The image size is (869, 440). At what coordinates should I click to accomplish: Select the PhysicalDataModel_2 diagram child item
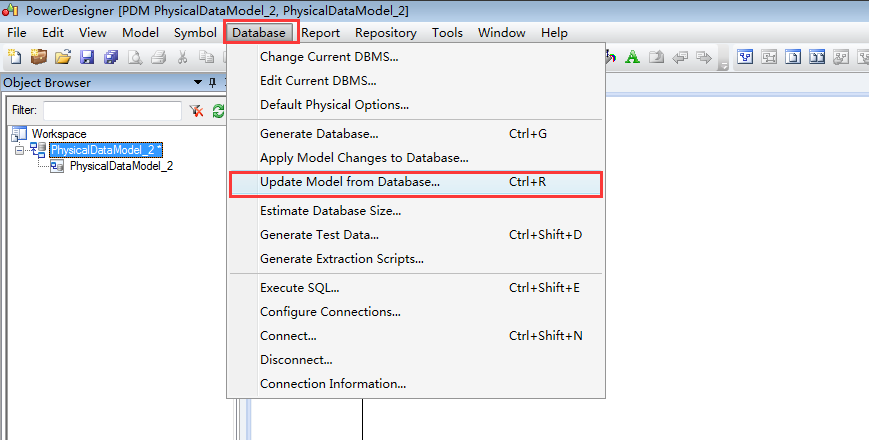coord(121,166)
